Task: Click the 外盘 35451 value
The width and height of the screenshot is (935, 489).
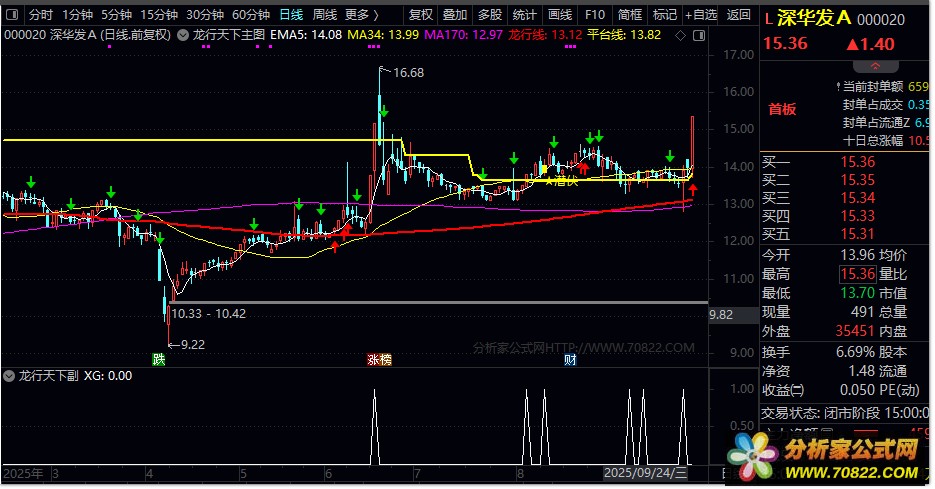Action: (854, 331)
